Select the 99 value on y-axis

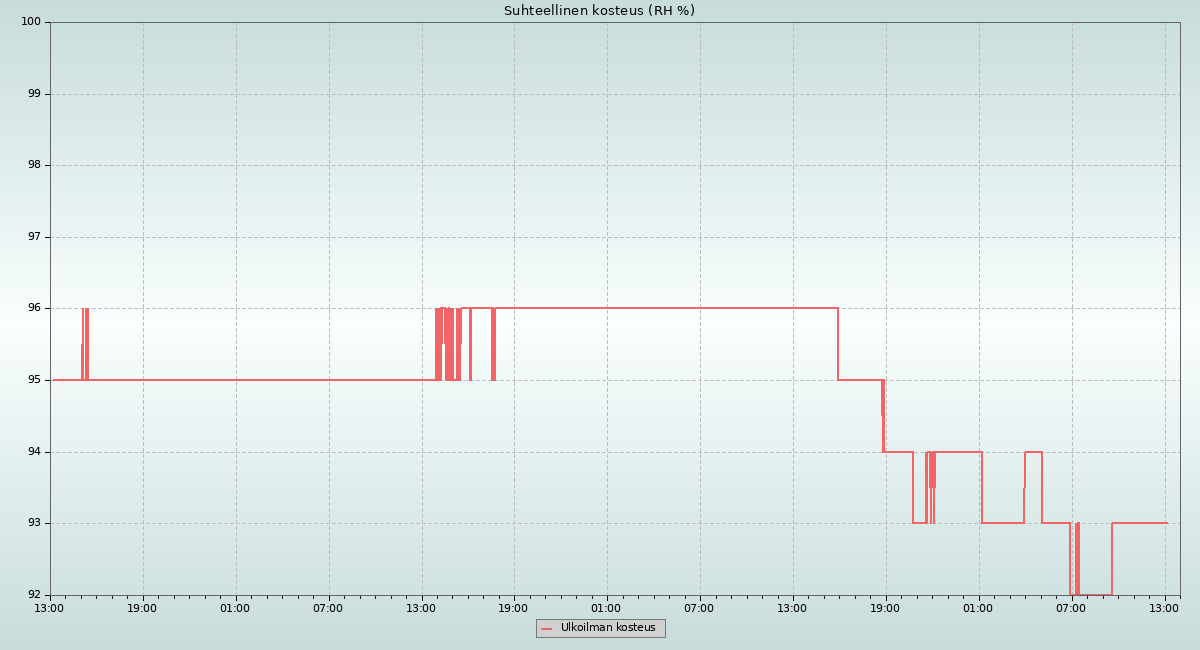tap(34, 94)
